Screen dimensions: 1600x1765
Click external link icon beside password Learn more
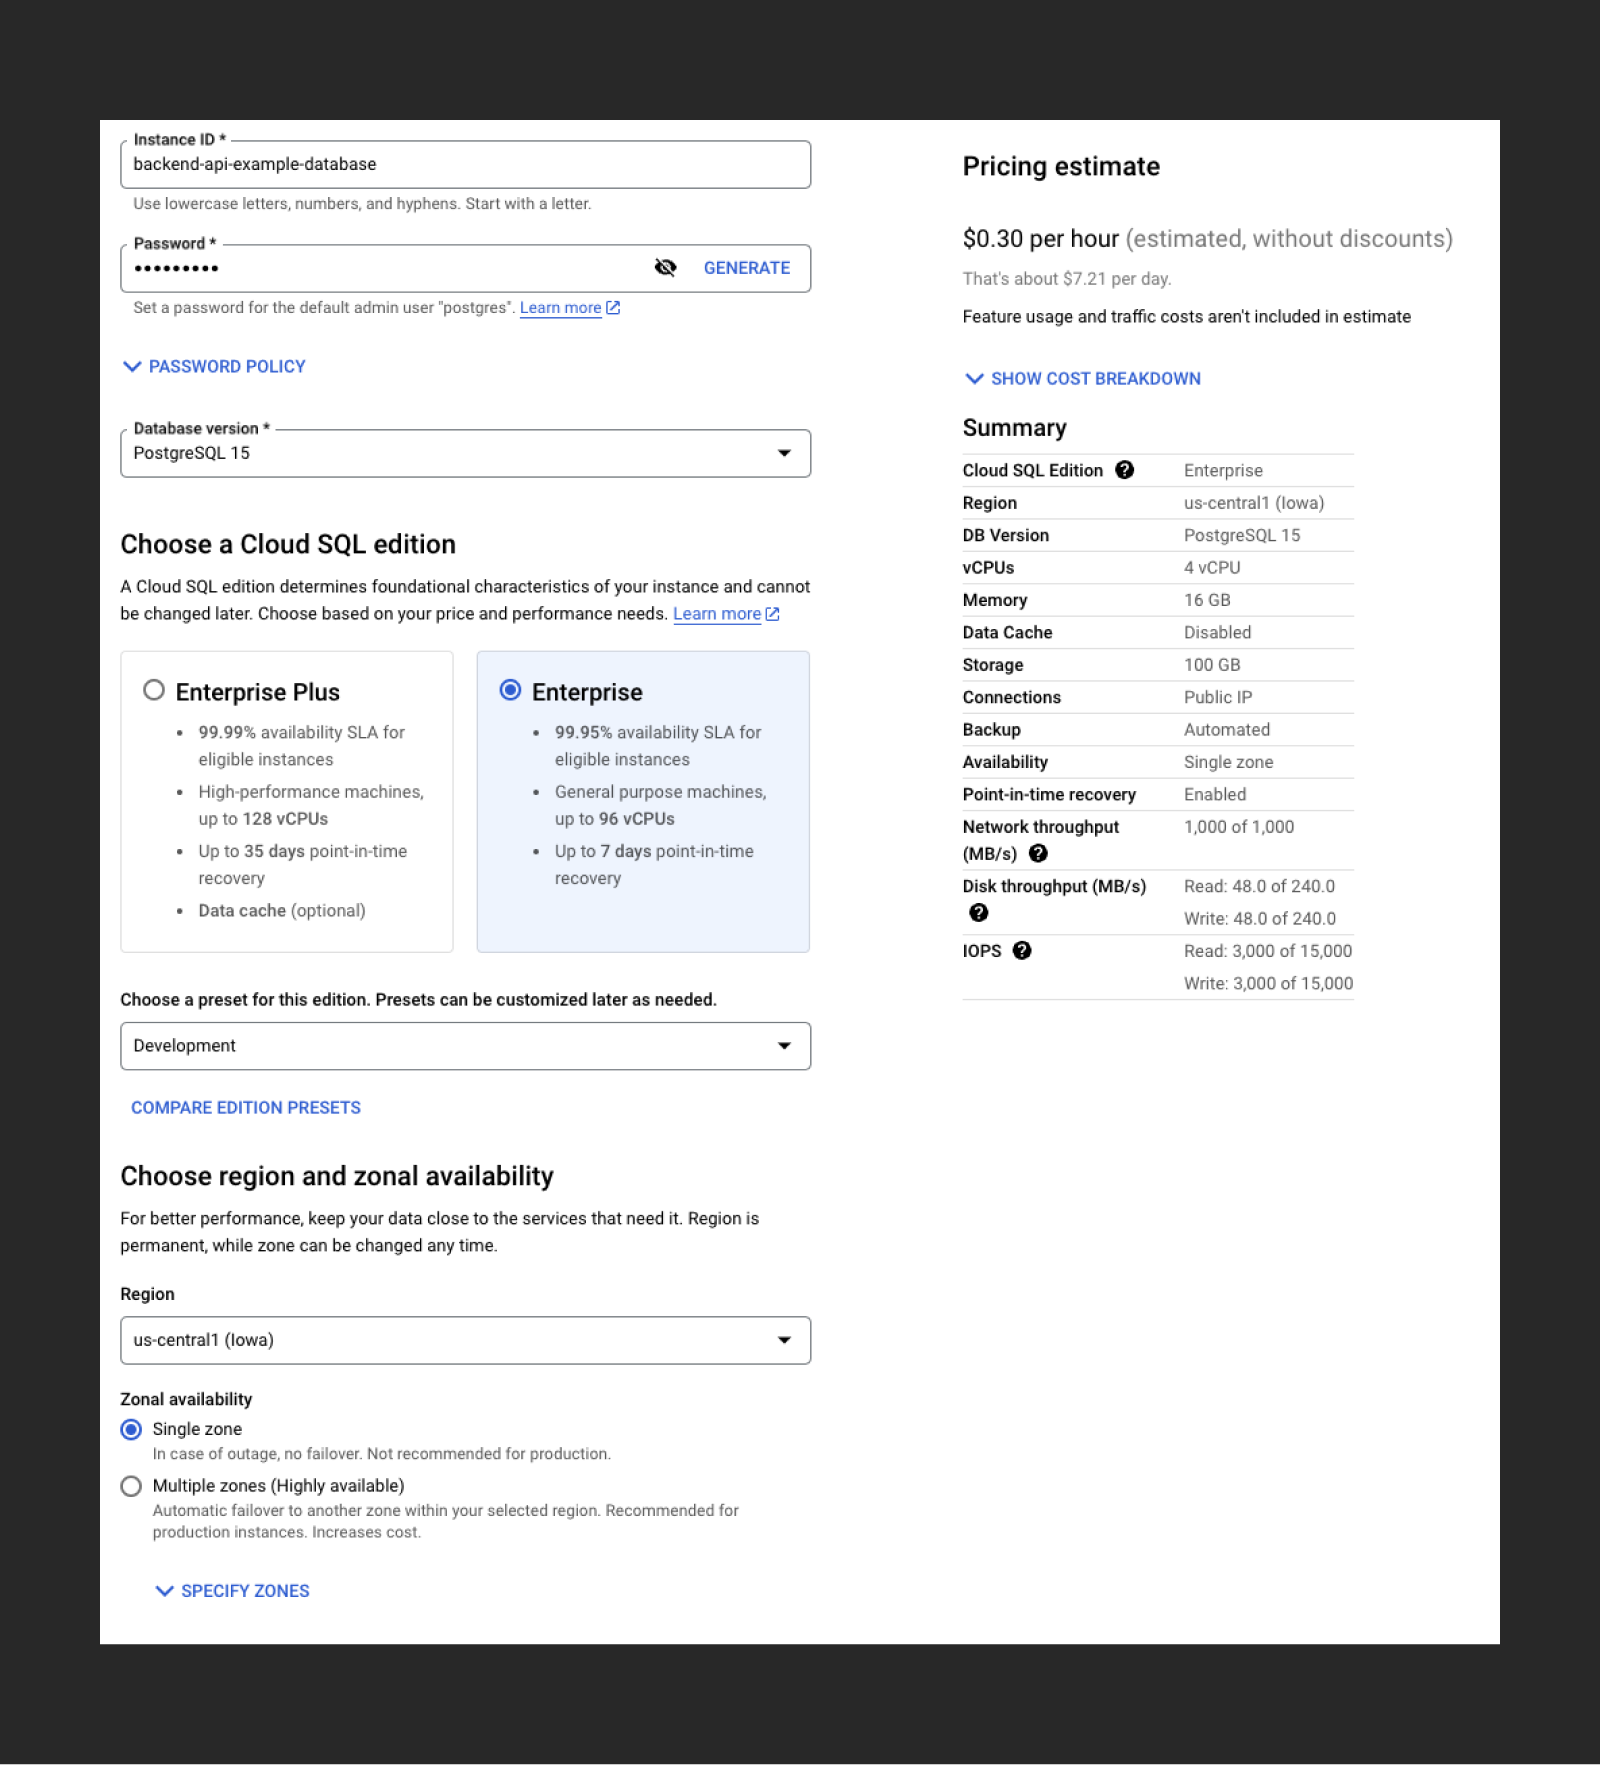click(613, 308)
